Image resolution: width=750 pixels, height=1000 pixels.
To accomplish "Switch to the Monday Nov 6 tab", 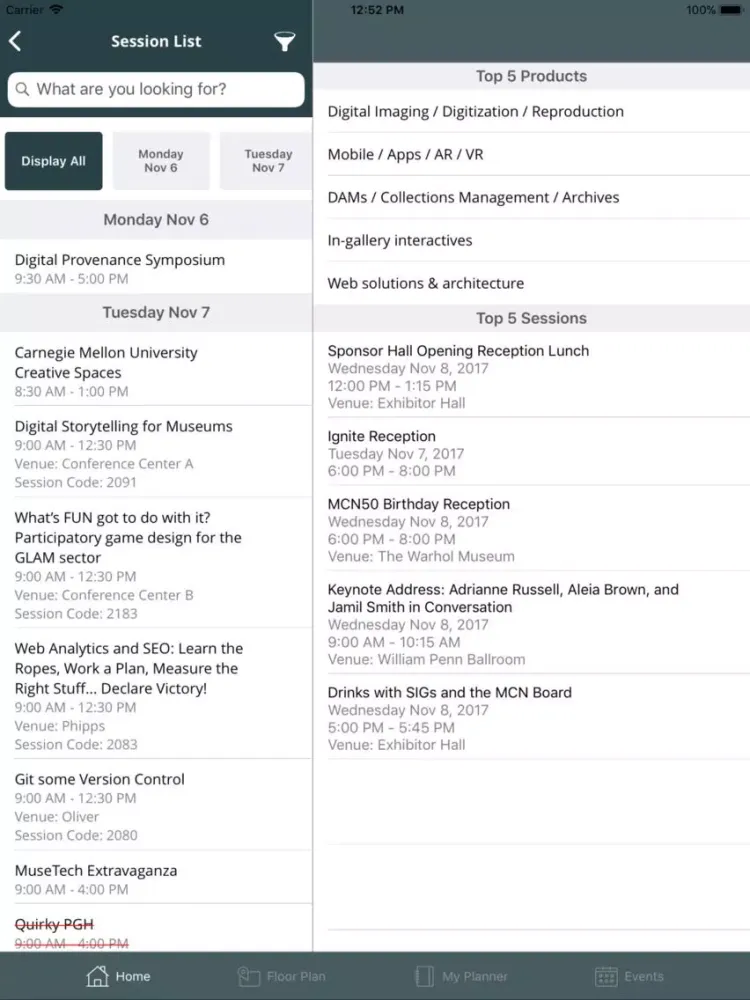I will point(161,161).
